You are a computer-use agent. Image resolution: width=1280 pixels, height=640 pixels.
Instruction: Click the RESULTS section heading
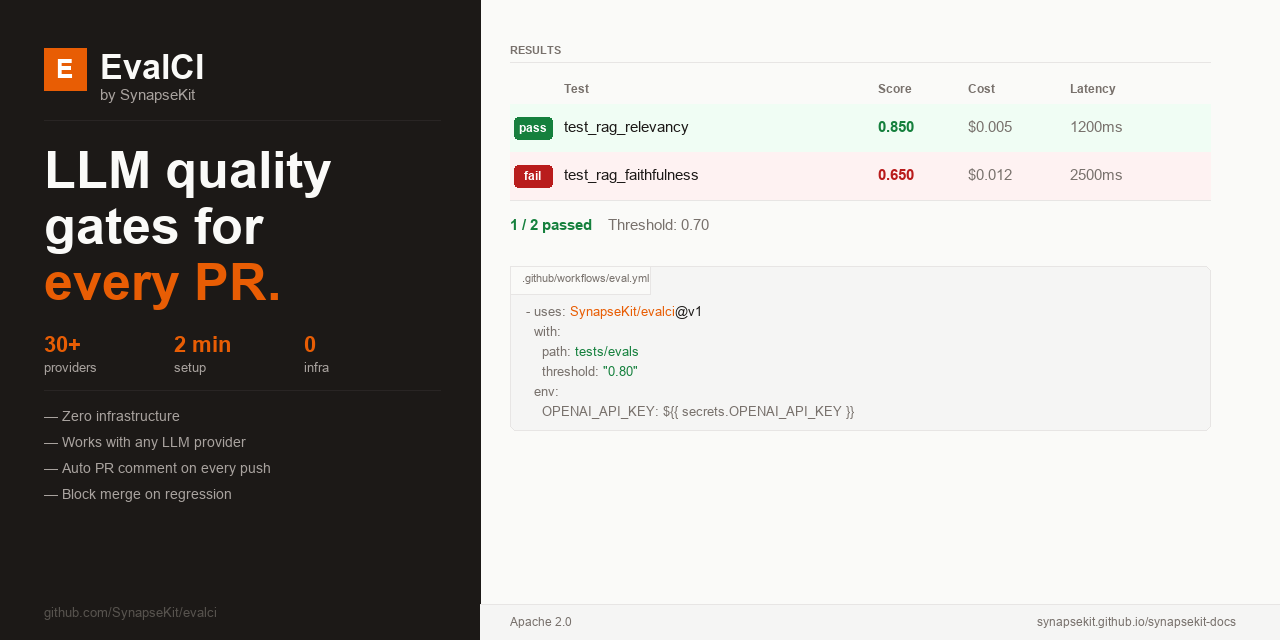tap(535, 50)
